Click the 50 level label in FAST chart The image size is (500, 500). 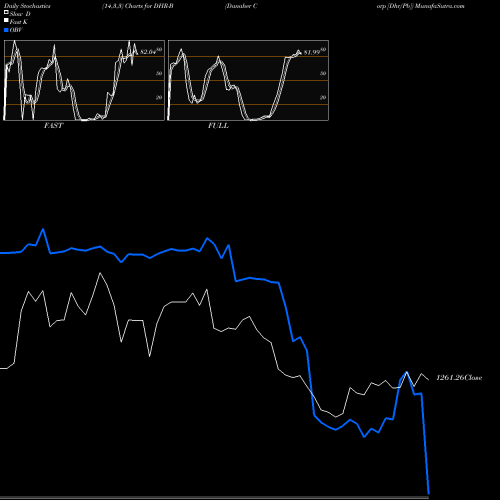[159, 73]
